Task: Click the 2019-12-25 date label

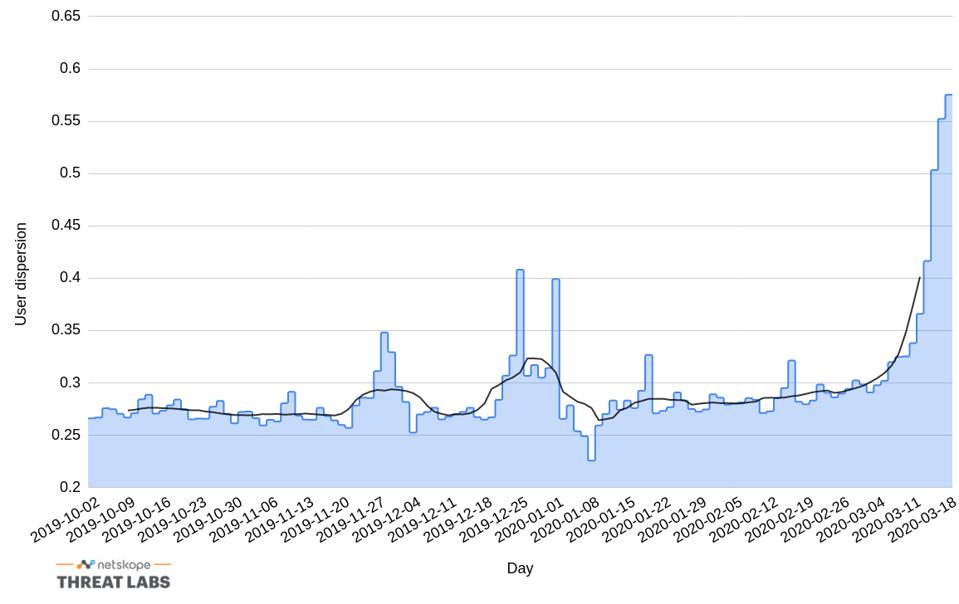Action: click(x=495, y=520)
